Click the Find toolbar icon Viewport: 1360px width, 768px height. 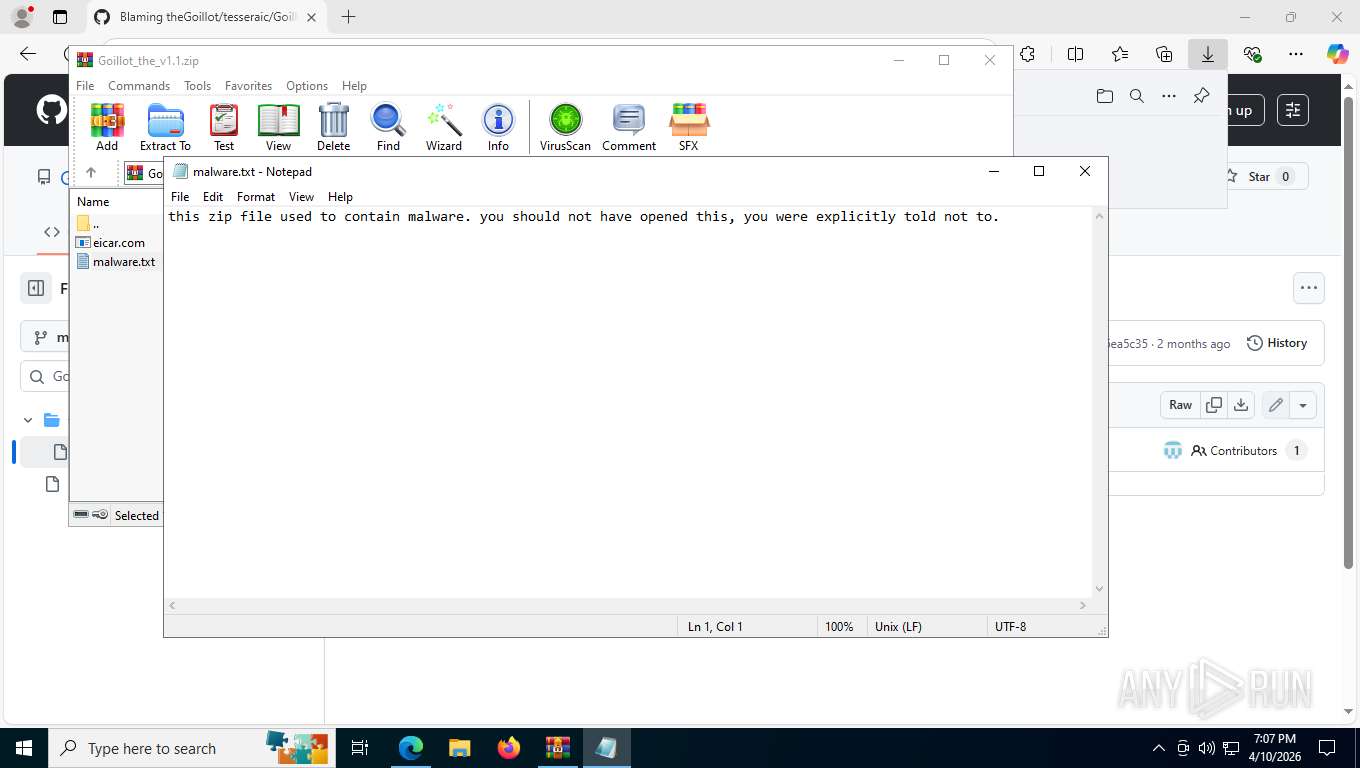pos(388,127)
